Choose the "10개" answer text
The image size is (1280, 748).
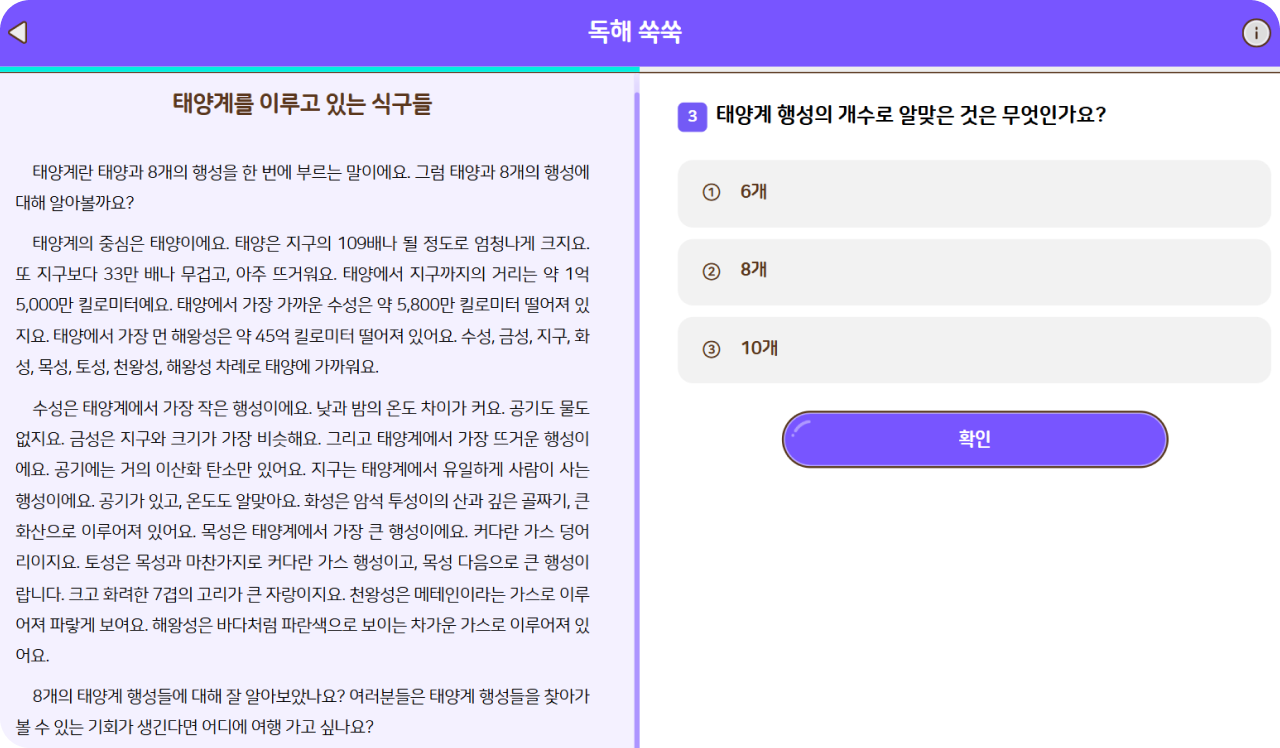pos(759,348)
